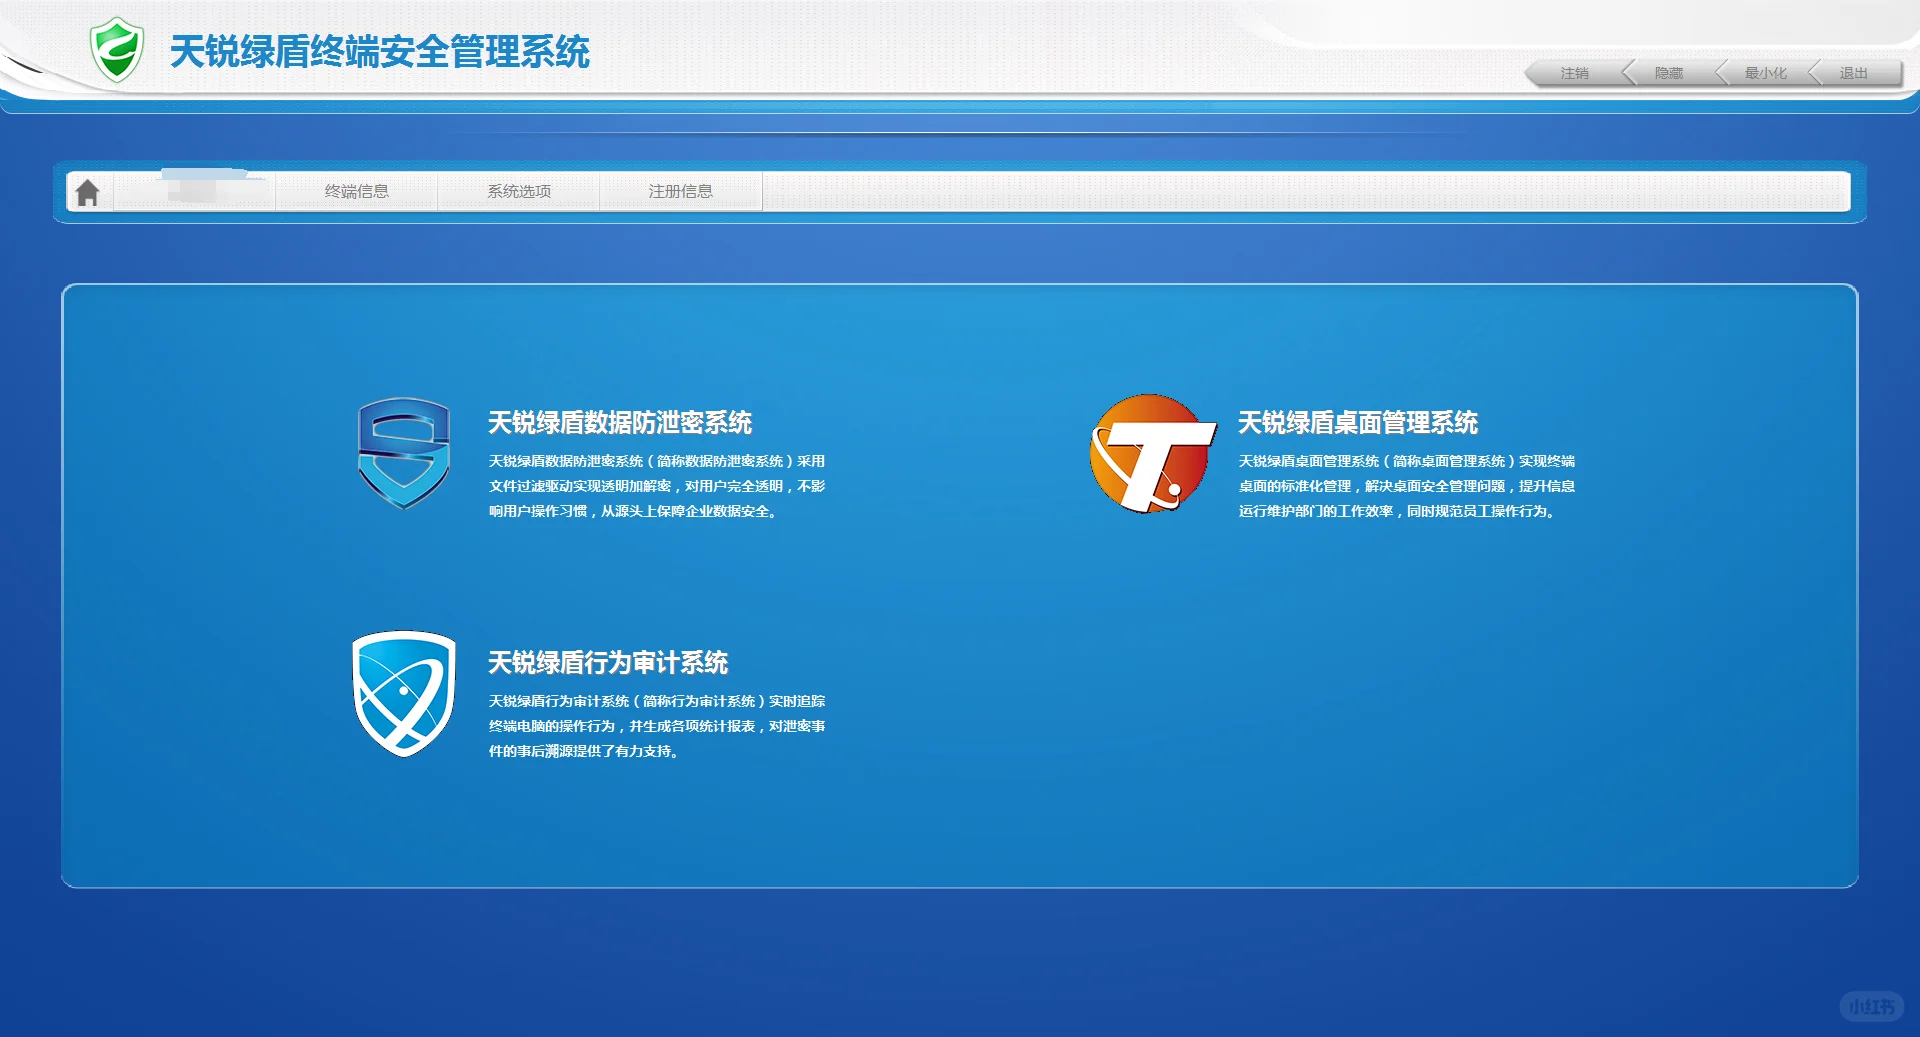Open 天锐绿盾数据防泄密系统 title link

pyautogui.click(x=620, y=423)
